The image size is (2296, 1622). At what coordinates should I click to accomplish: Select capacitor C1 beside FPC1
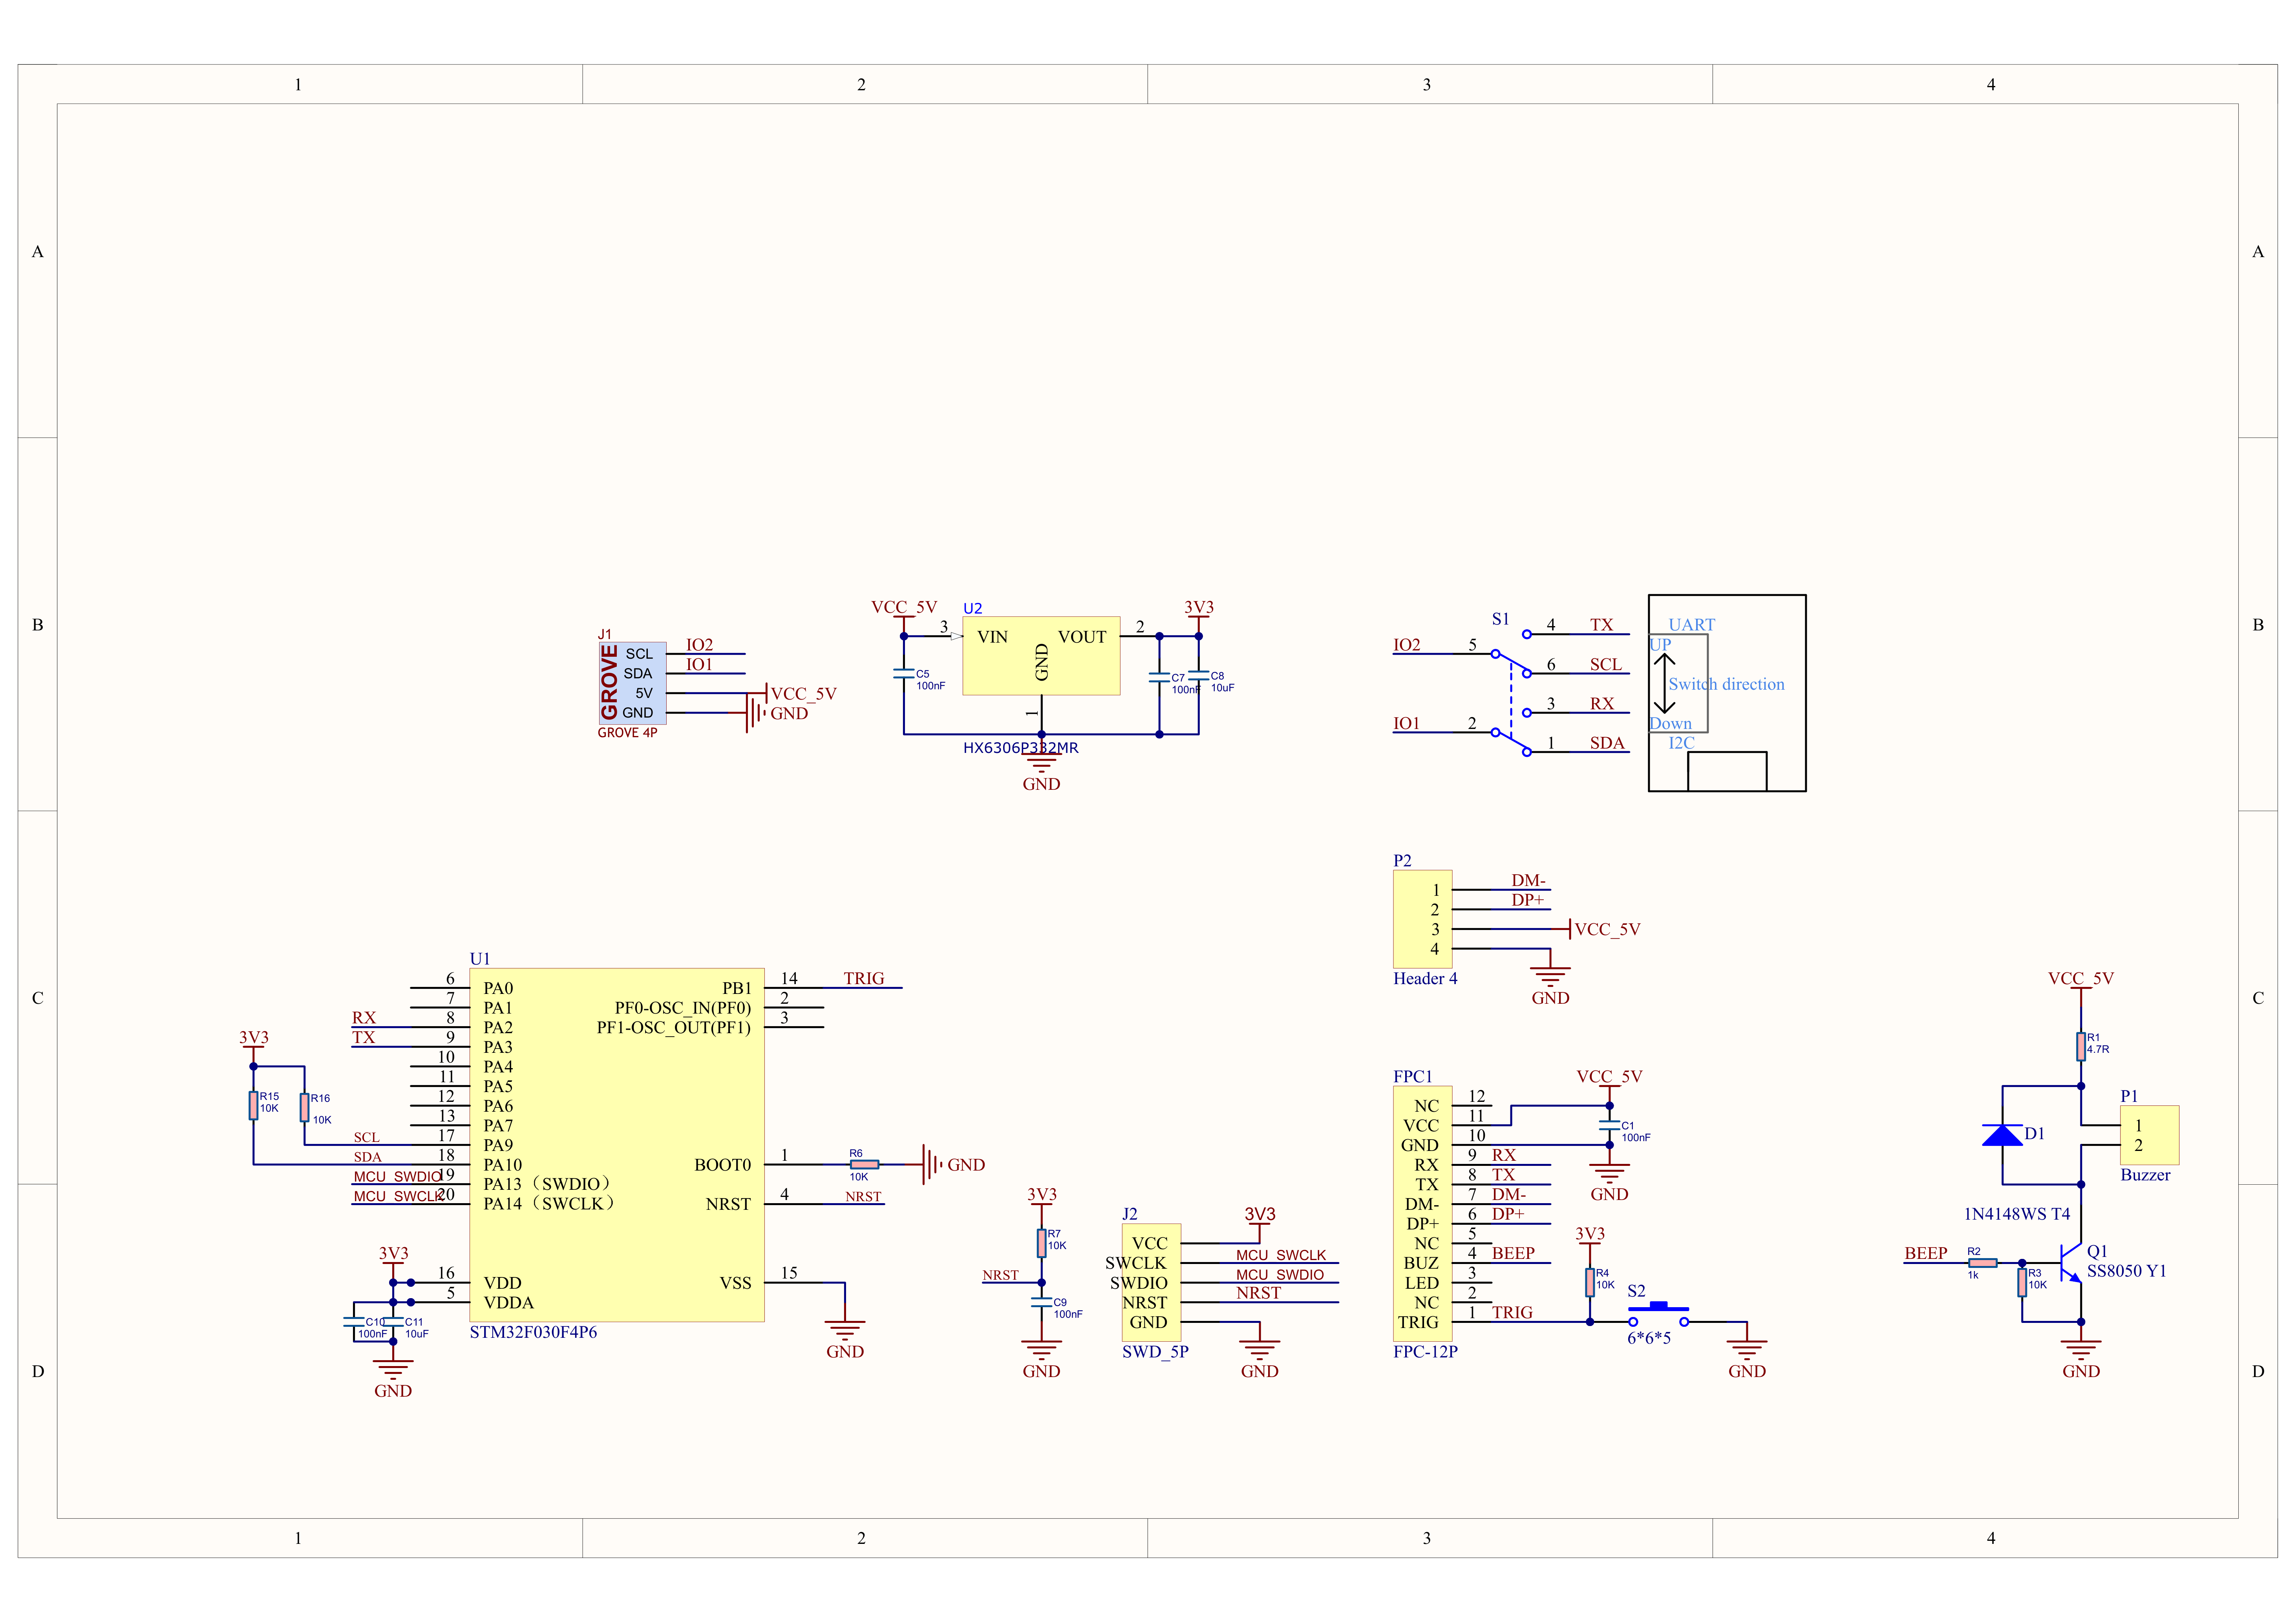pos(1609,1125)
